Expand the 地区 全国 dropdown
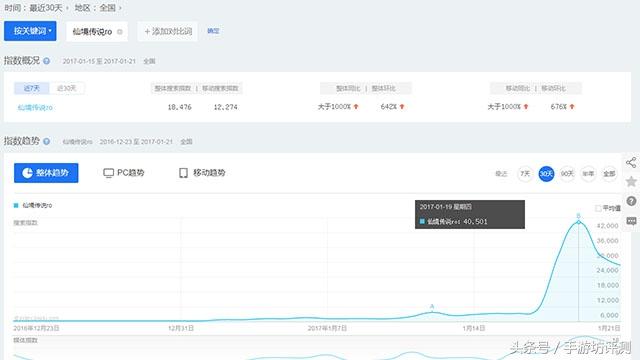This screenshot has height=360, width=640. point(98,8)
